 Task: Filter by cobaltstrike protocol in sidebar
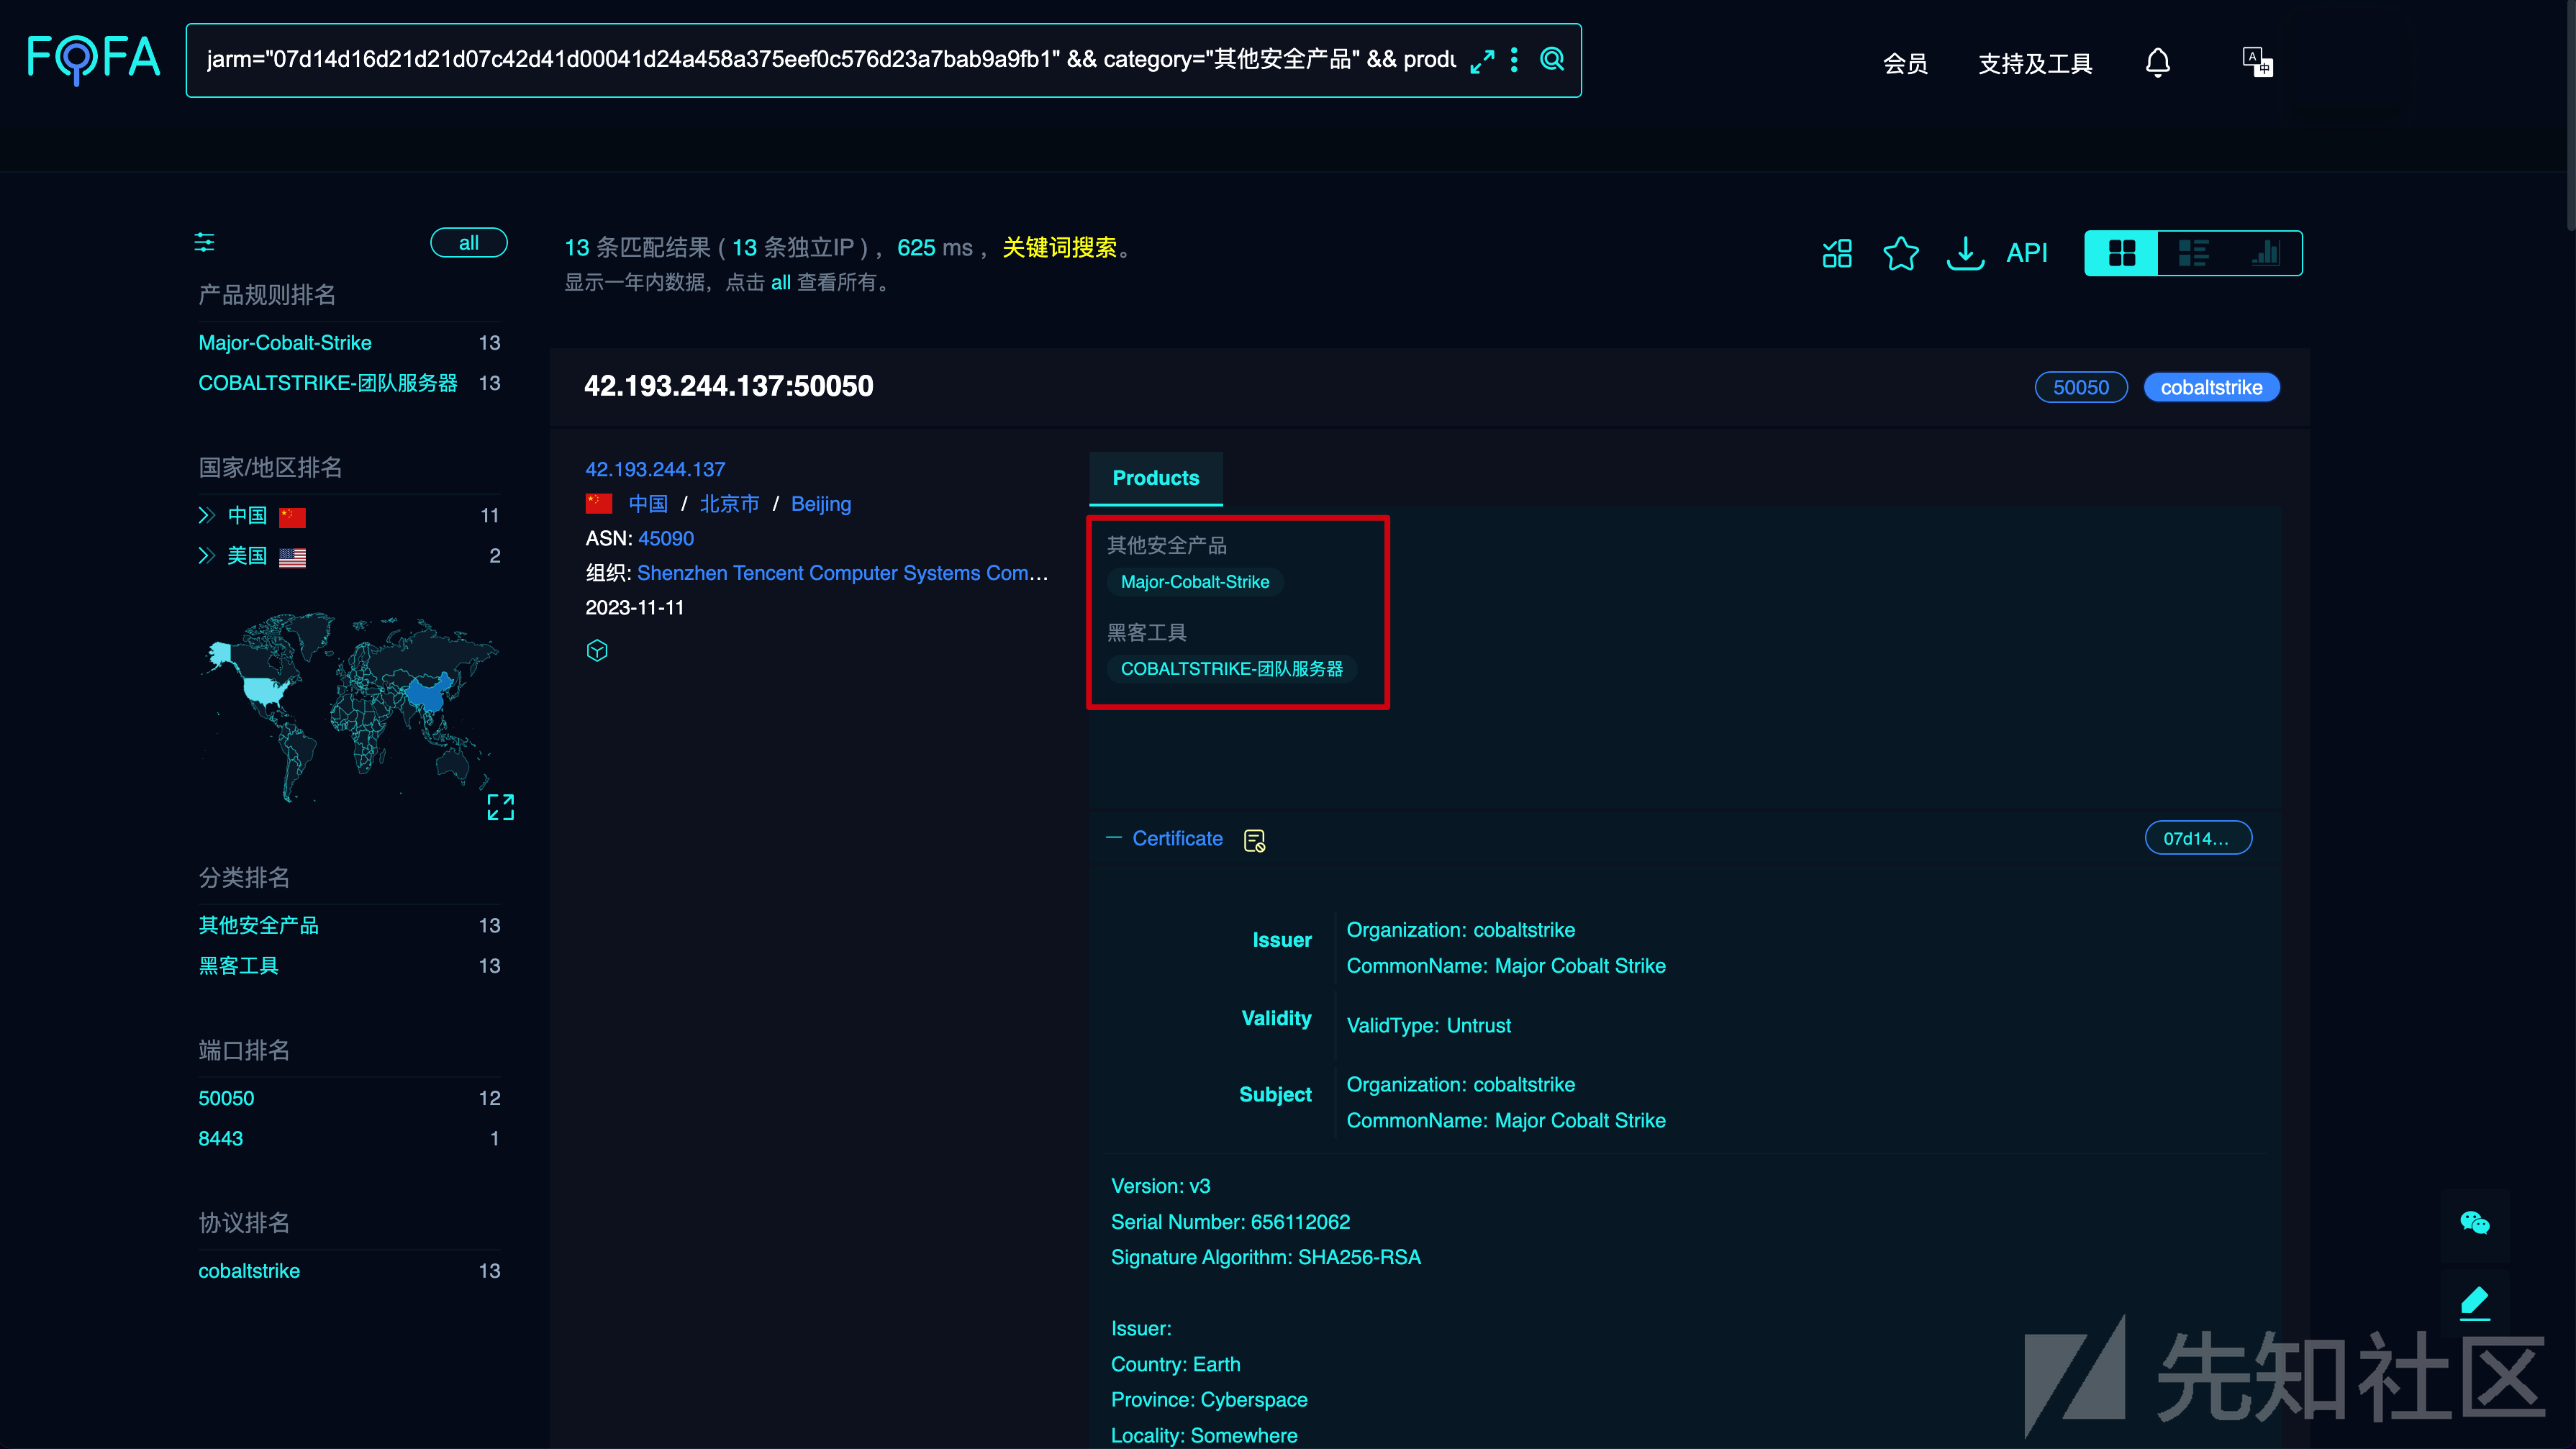point(249,1271)
